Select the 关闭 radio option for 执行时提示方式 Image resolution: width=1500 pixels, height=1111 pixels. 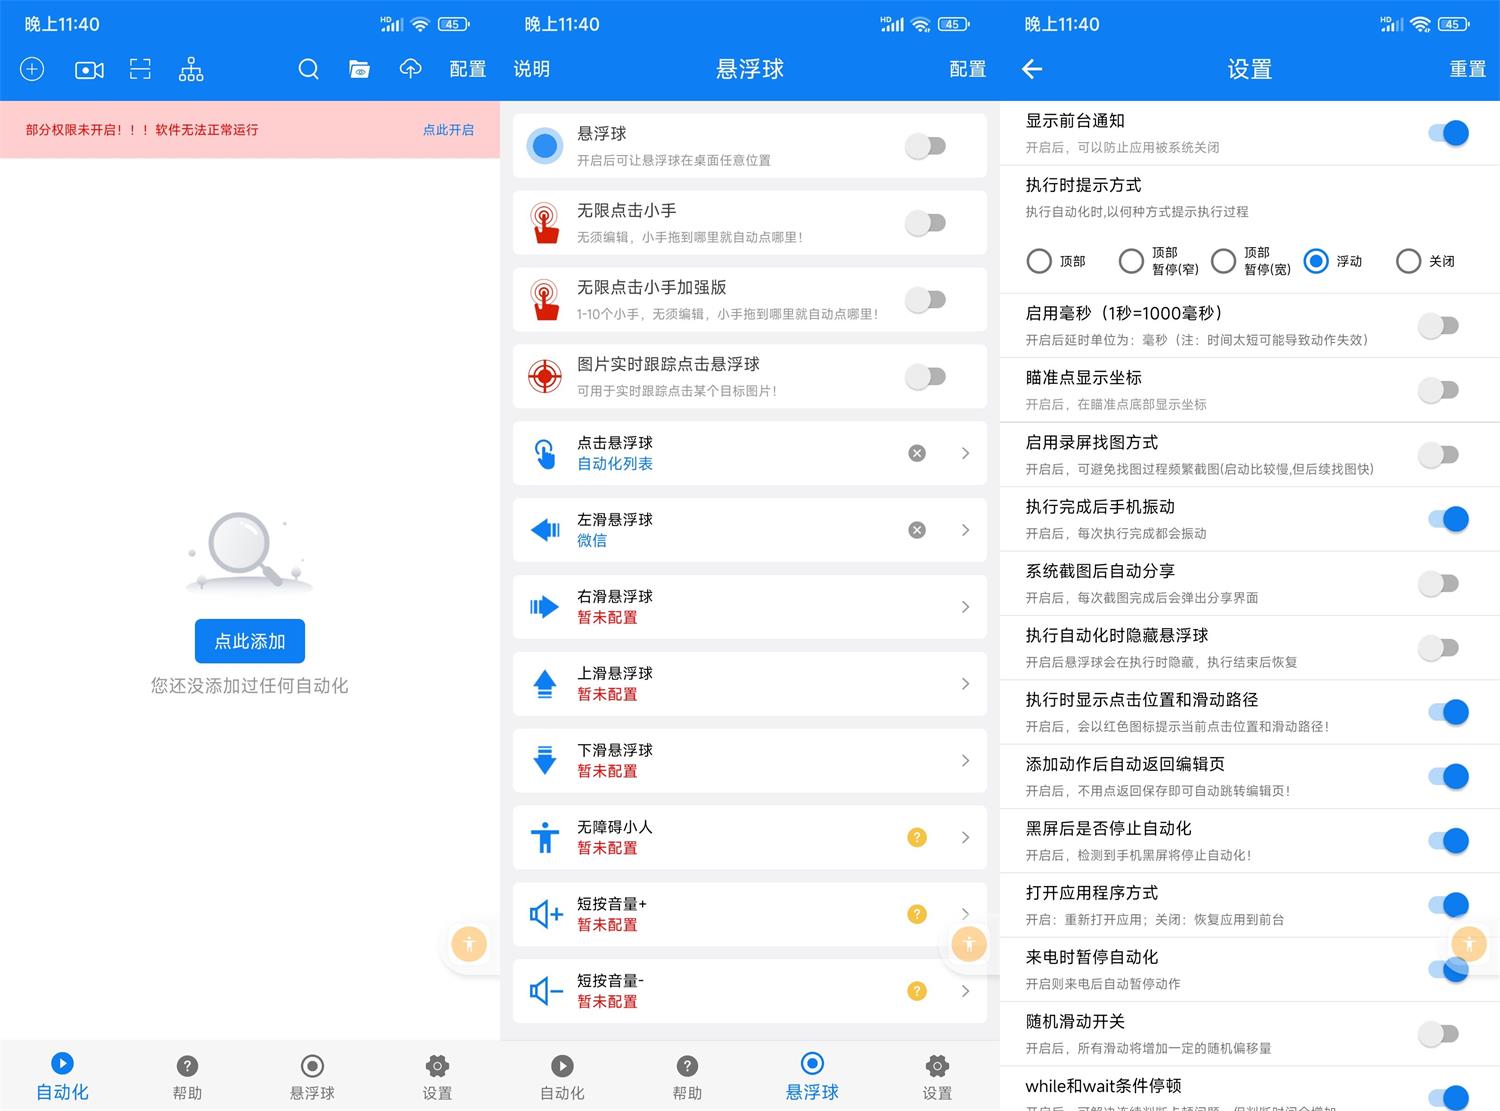point(1409,261)
